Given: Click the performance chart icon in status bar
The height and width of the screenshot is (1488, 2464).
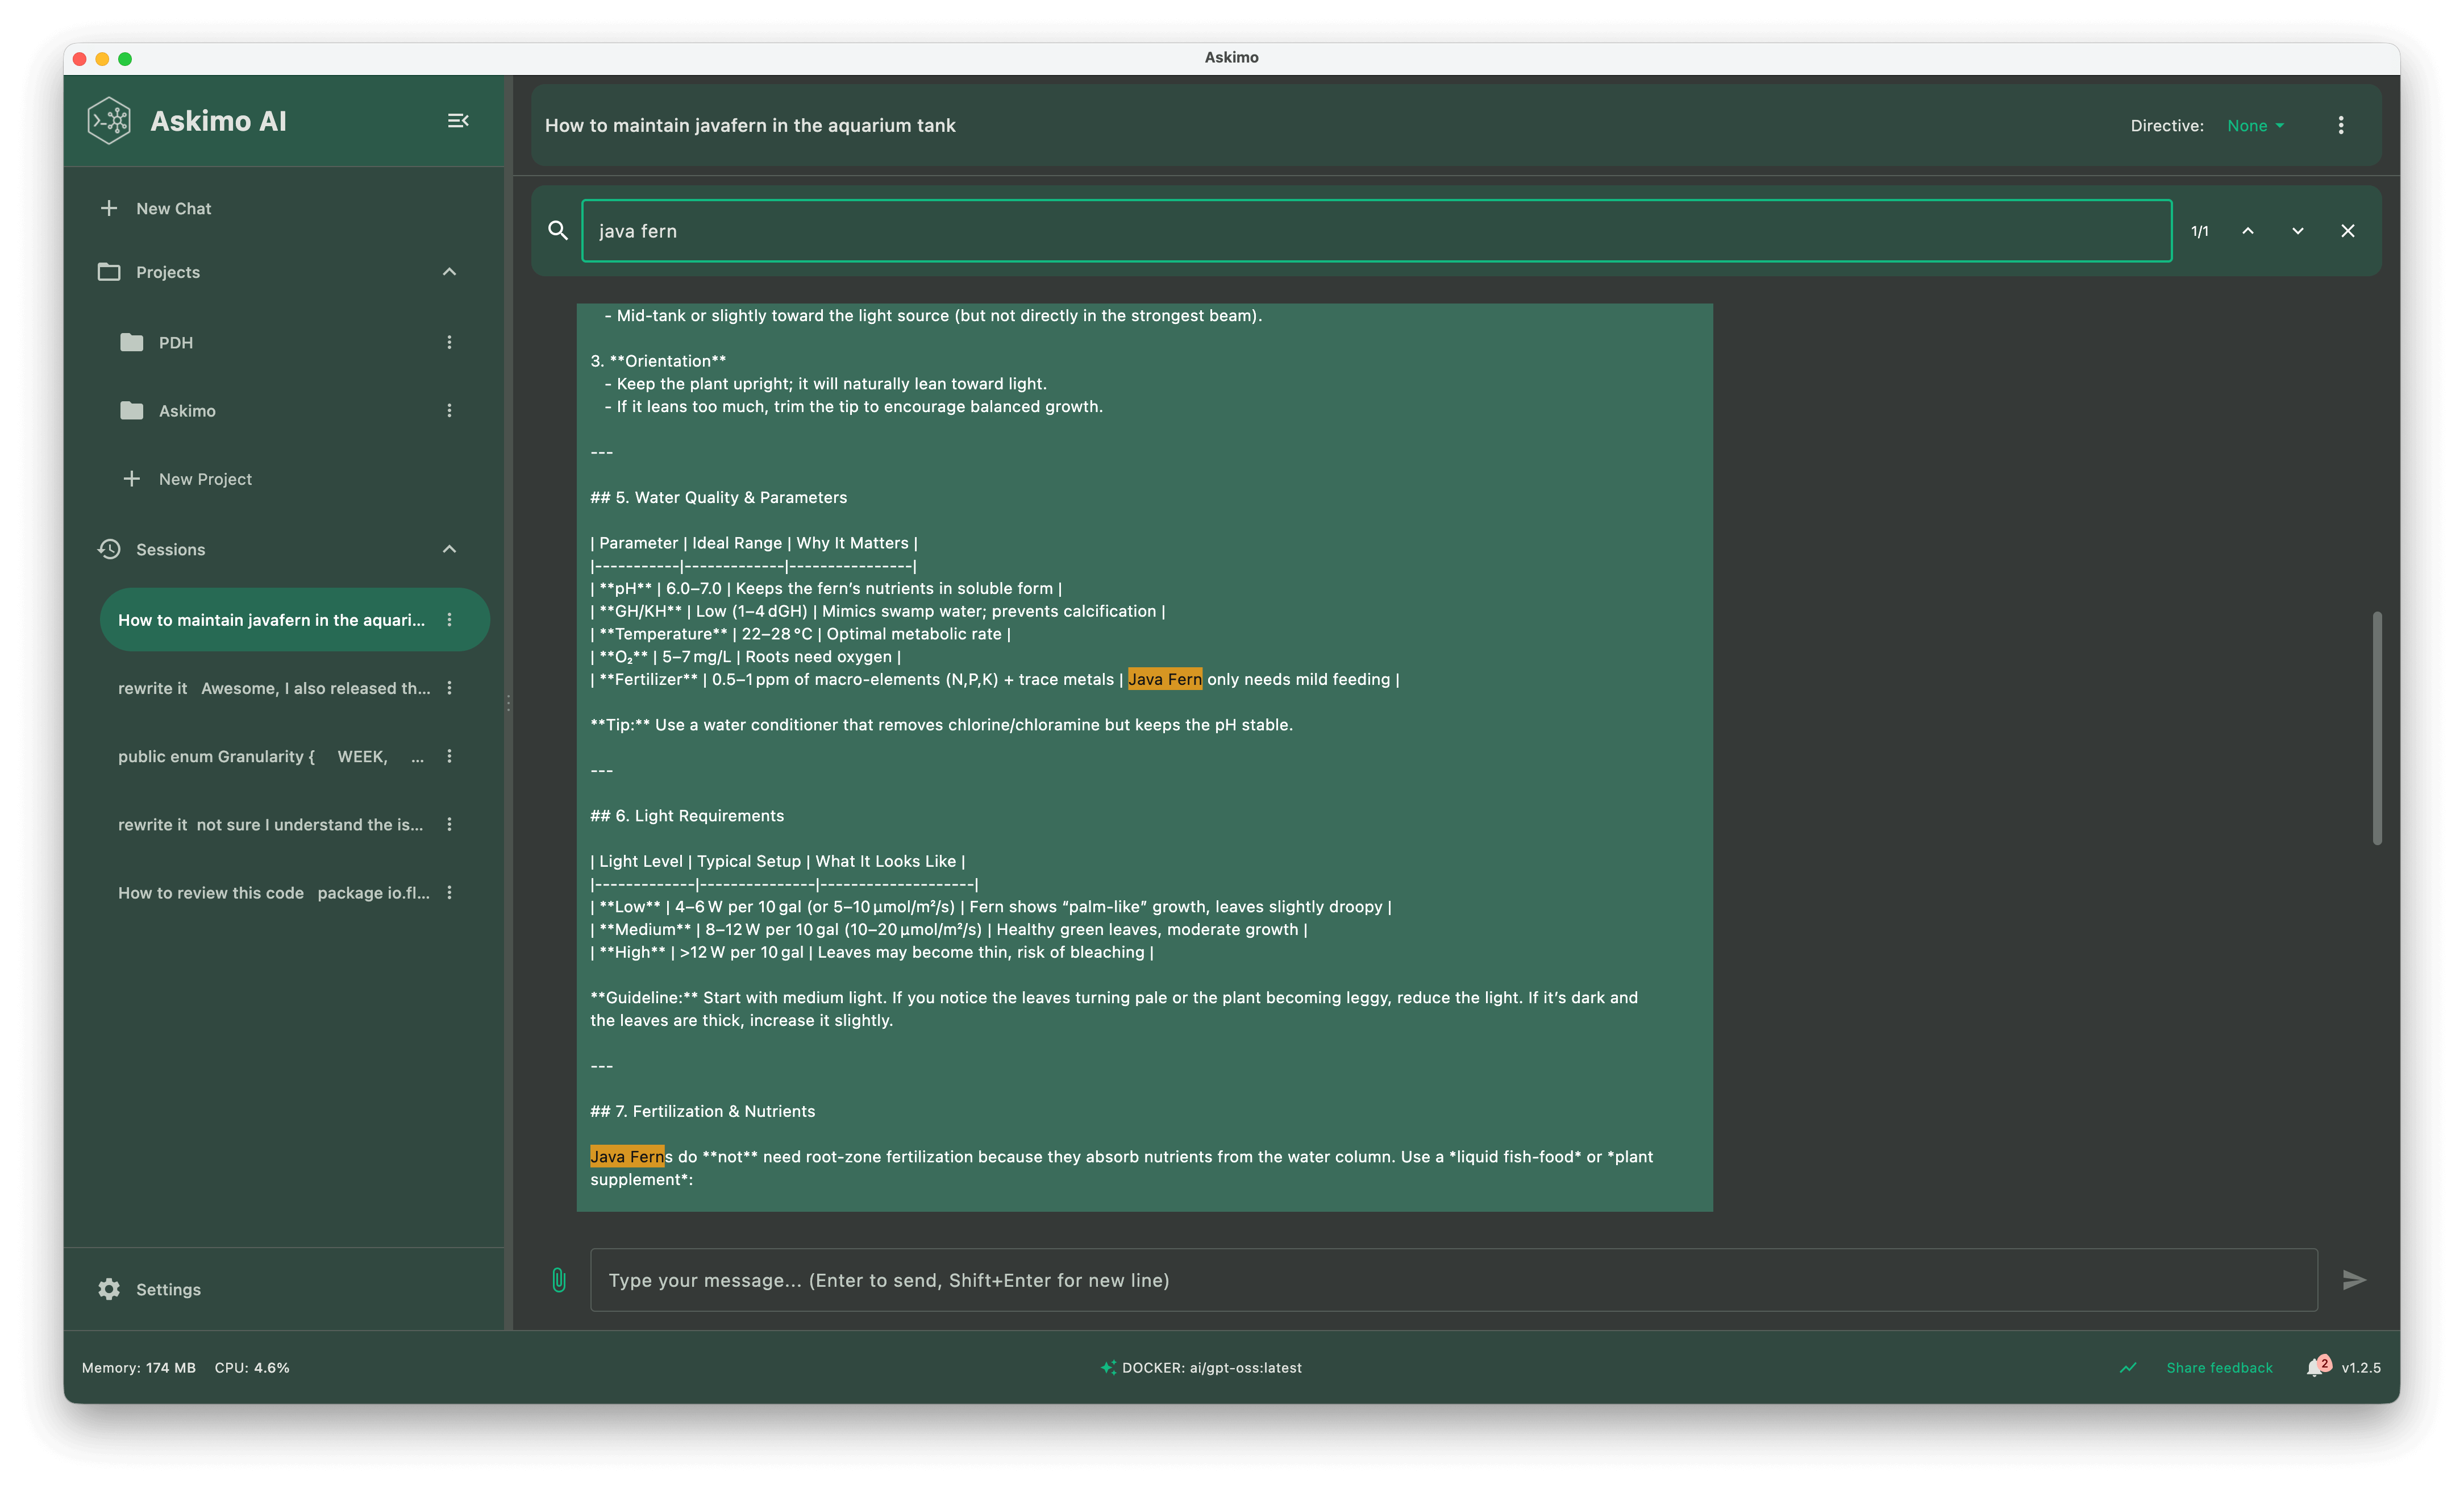Looking at the screenshot, I should pos(2128,1367).
